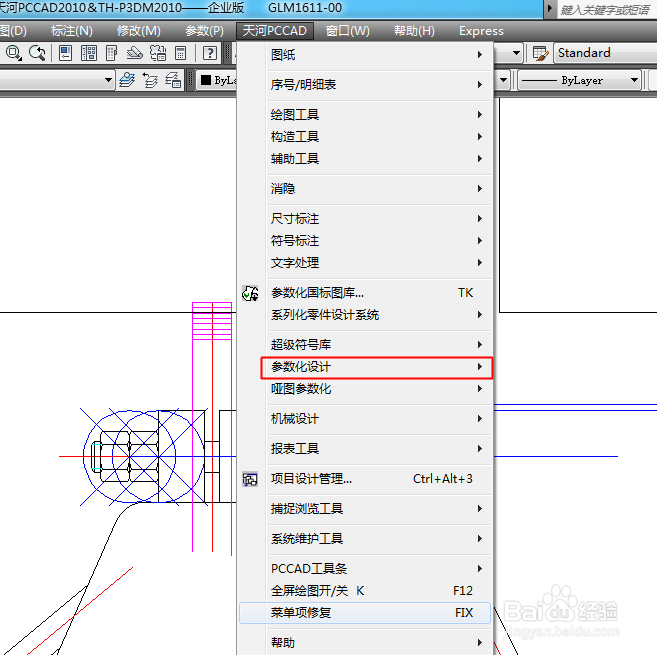
Task: Click the table style brush icon
Action: point(540,53)
